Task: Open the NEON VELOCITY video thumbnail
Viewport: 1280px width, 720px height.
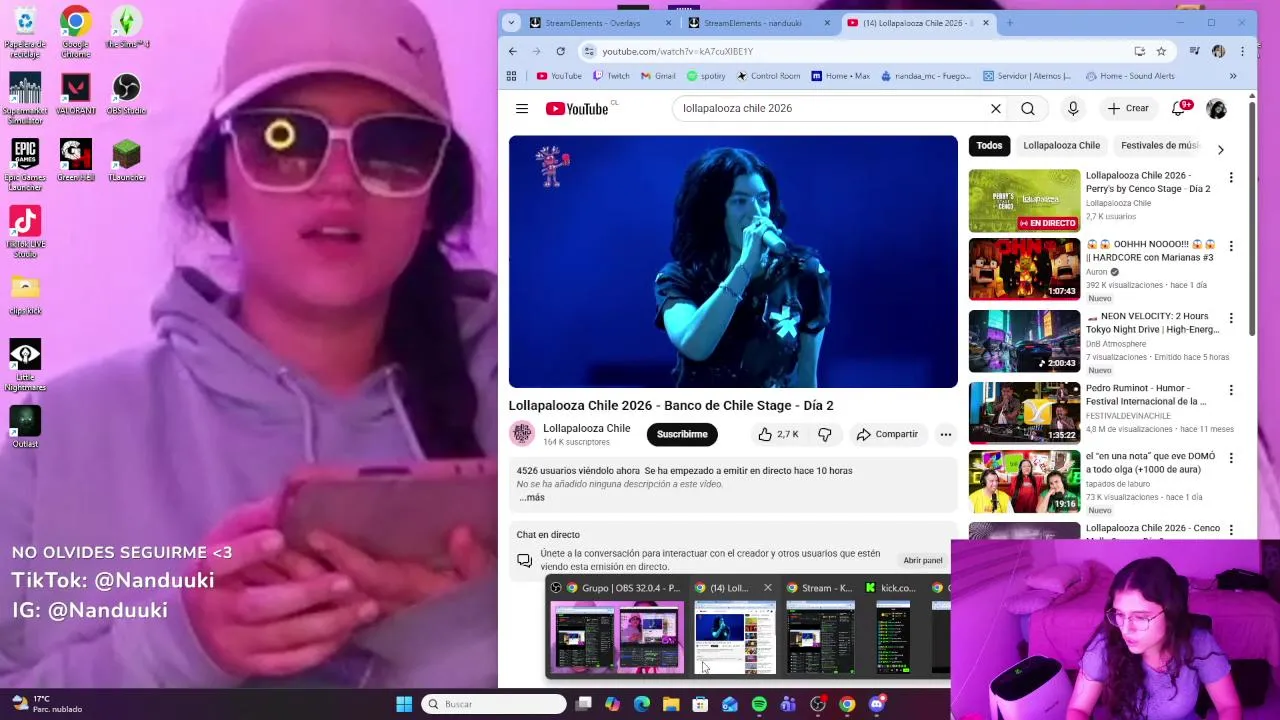Action: click(x=1024, y=341)
